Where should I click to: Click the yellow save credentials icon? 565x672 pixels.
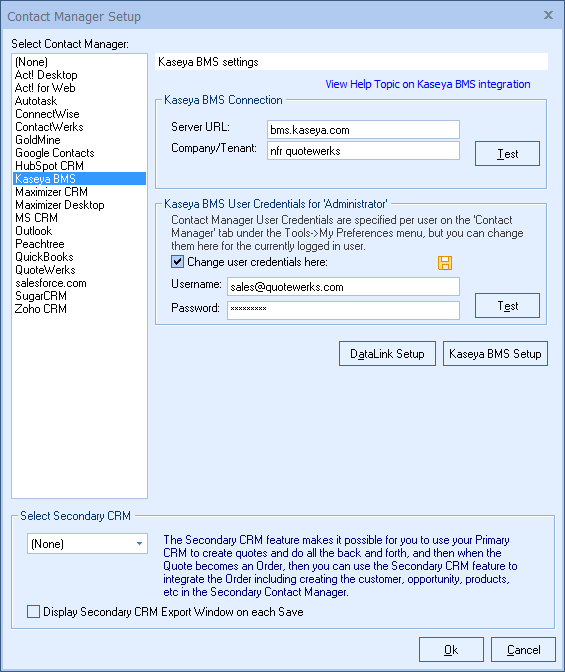[445, 263]
